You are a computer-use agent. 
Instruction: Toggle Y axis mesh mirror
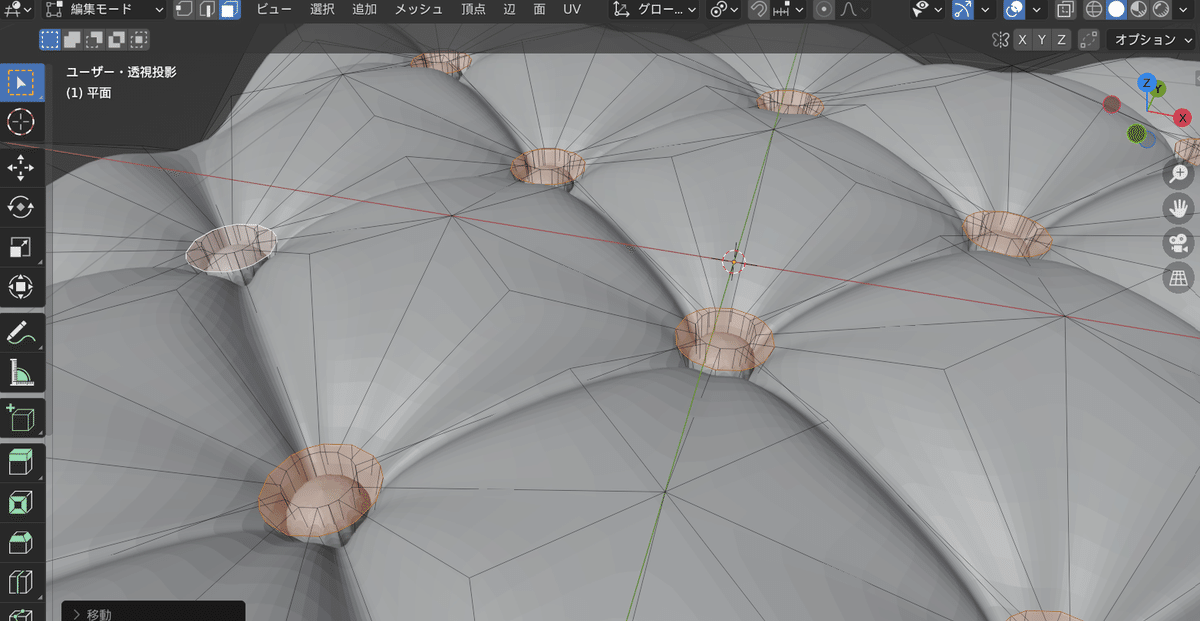pos(1042,40)
